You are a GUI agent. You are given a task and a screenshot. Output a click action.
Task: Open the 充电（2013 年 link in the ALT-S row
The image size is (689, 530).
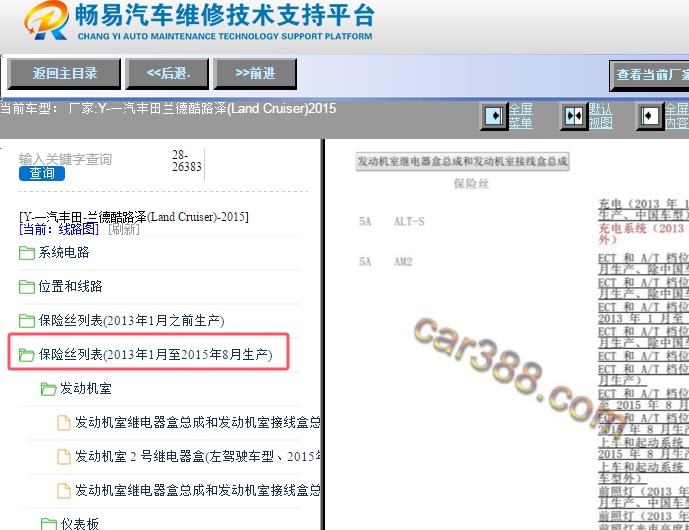643,209
